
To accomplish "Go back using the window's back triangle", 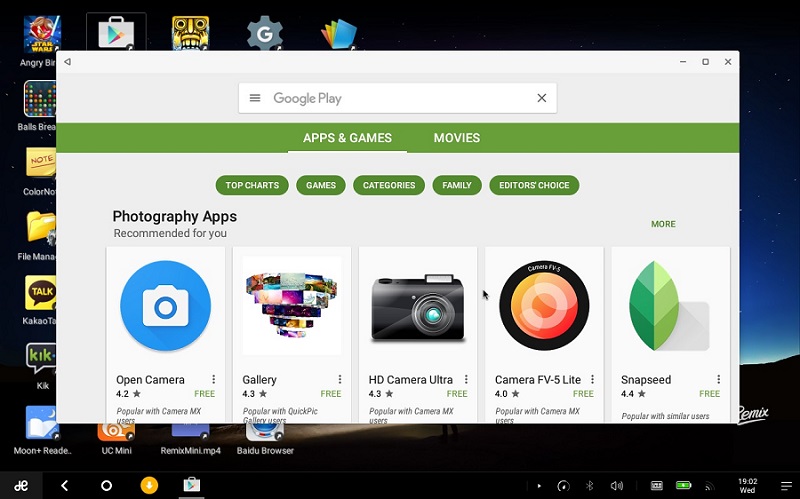I will coord(67,62).
